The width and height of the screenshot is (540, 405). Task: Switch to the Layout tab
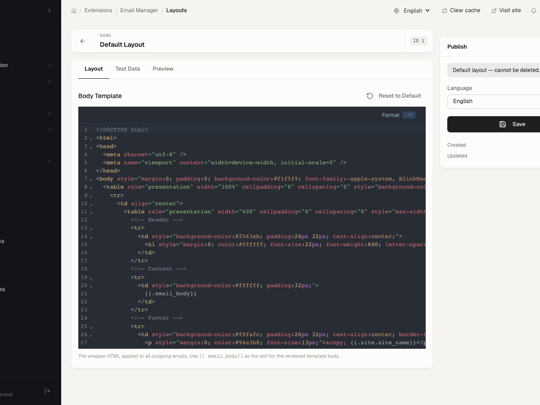coord(94,69)
